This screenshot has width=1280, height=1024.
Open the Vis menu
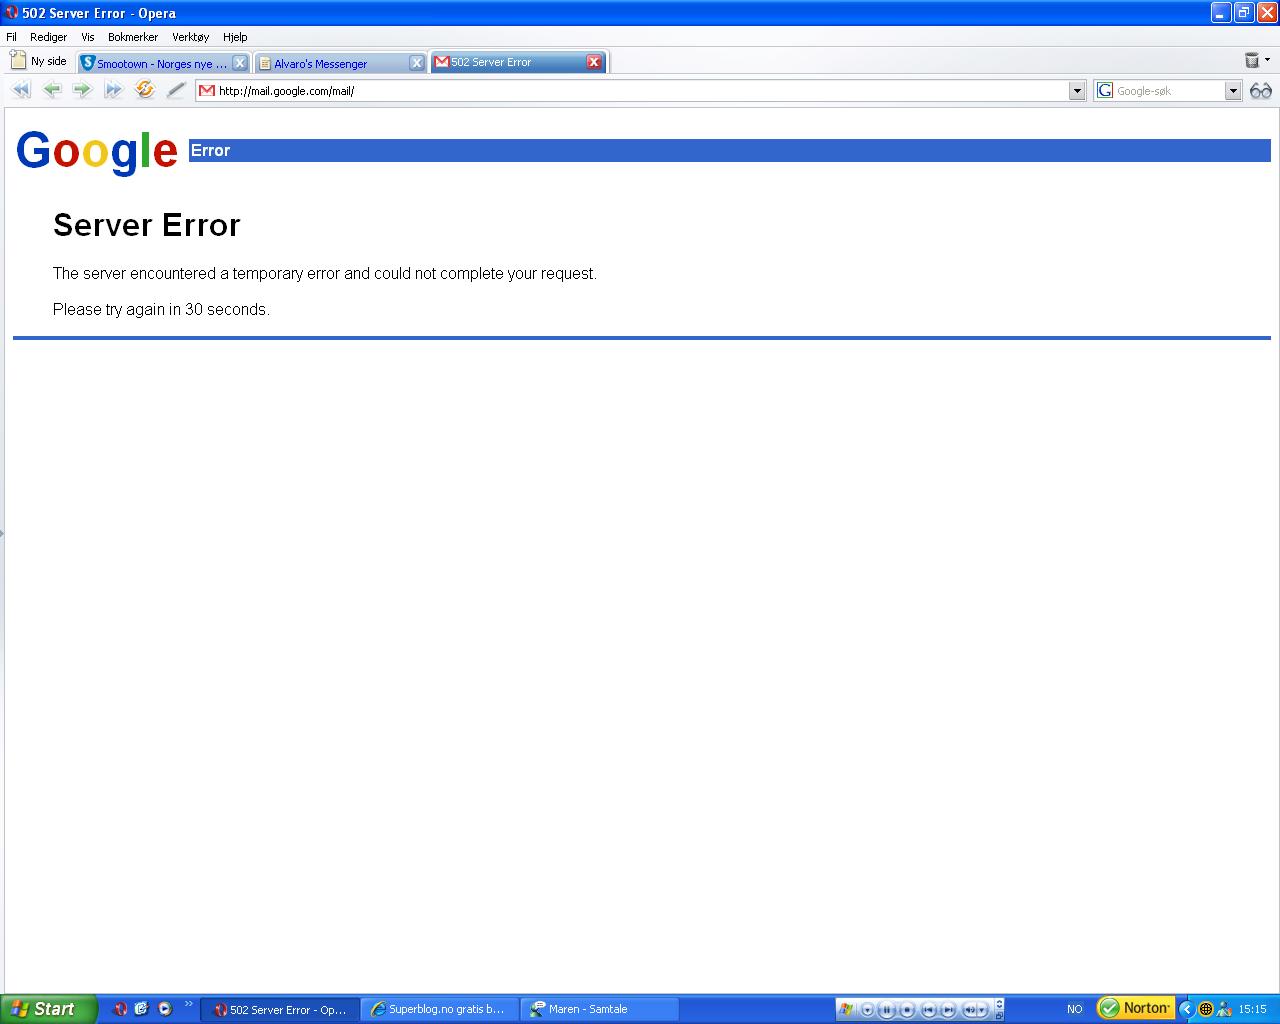click(88, 37)
